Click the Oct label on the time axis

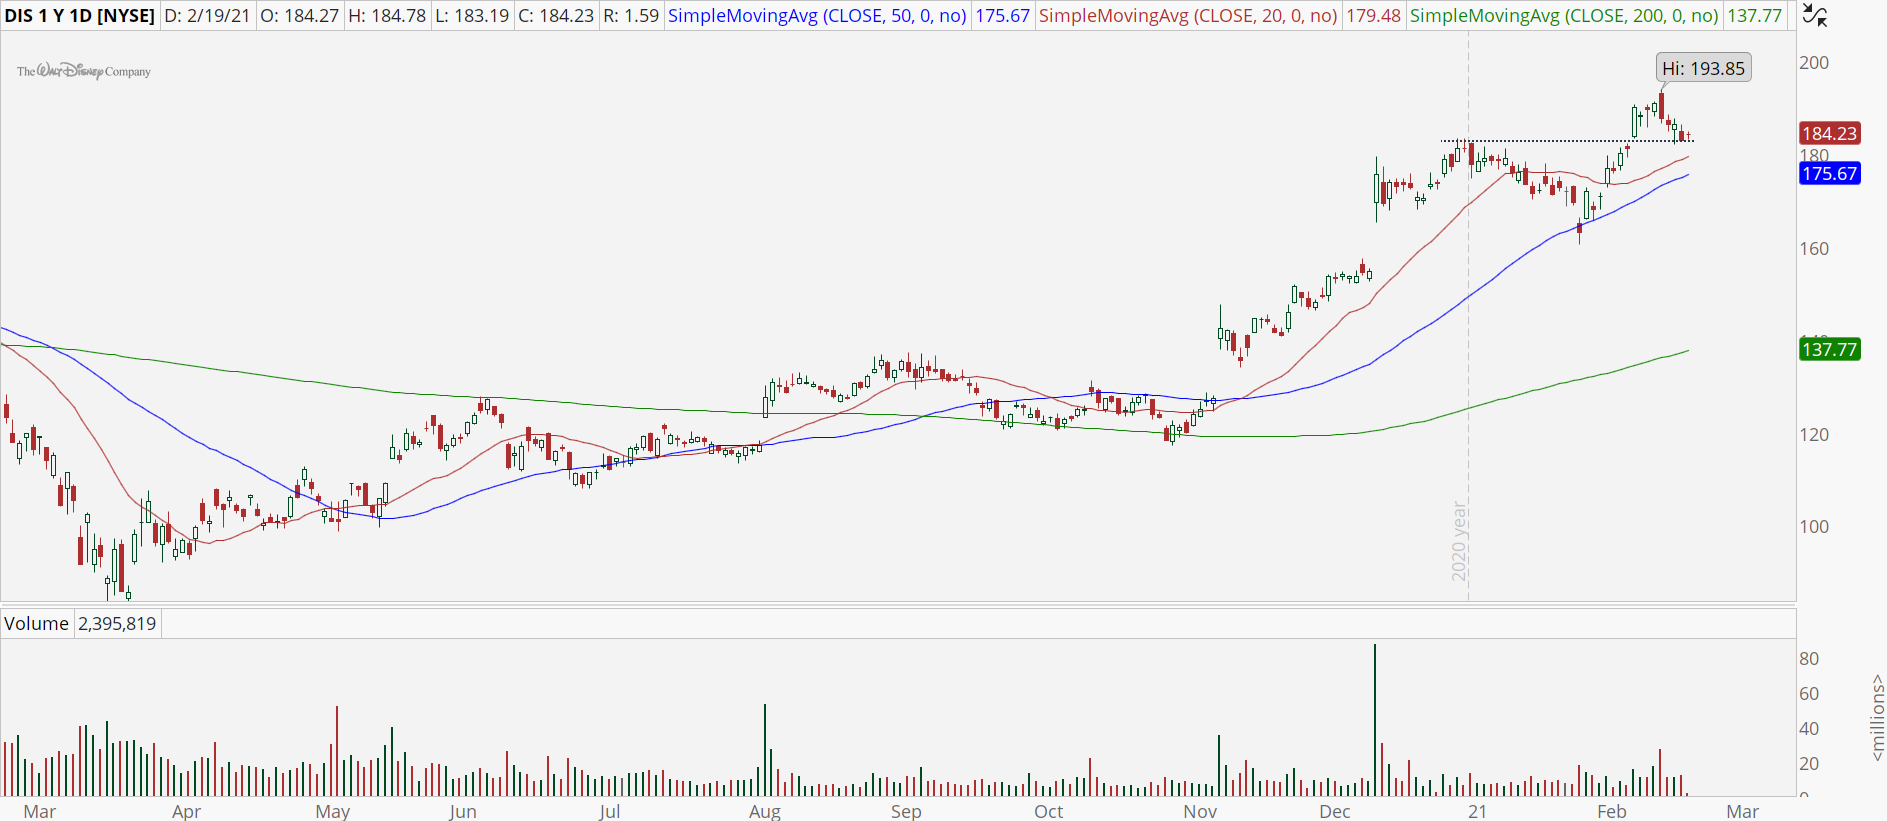(1049, 811)
